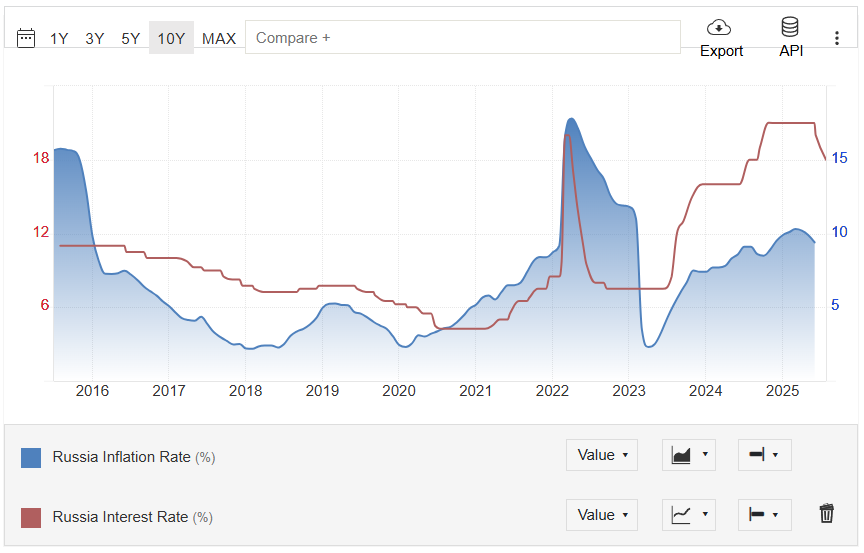Open Value dropdown for Russia Inflation Rate
Viewport: 864px width, 553px height.
coord(602,455)
